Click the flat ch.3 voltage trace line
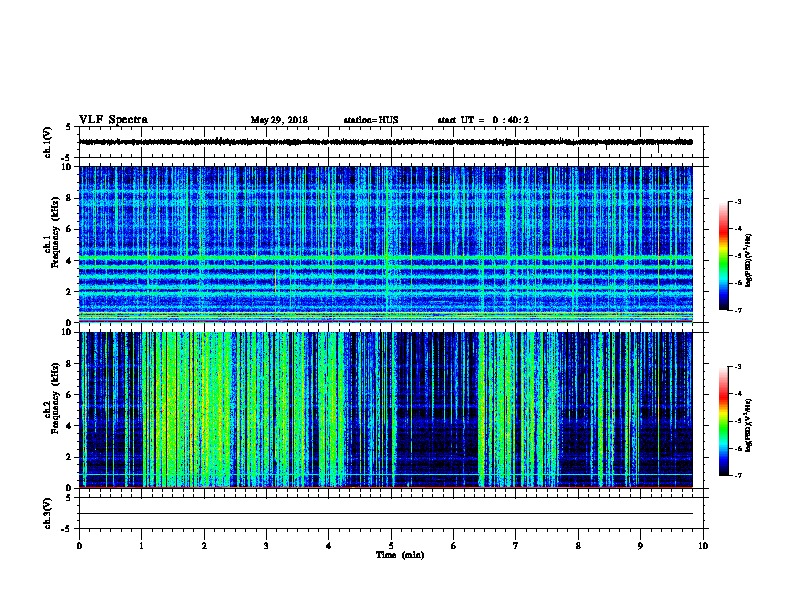The image size is (792, 612). pyautogui.click(x=386, y=514)
